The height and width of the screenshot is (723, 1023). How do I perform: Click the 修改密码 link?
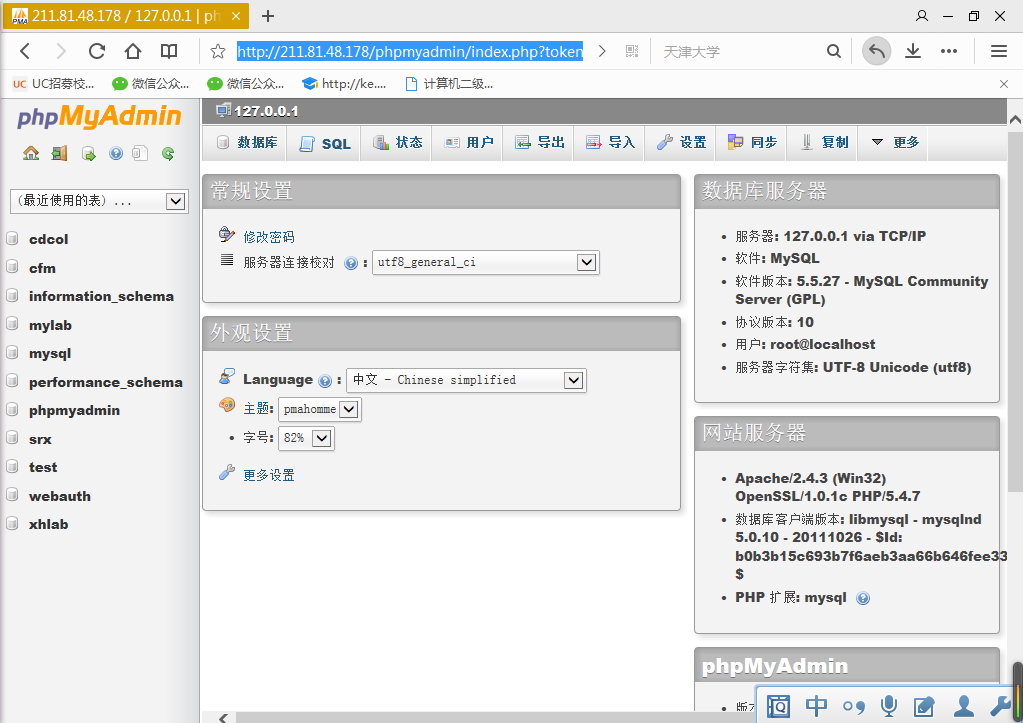(x=268, y=237)
